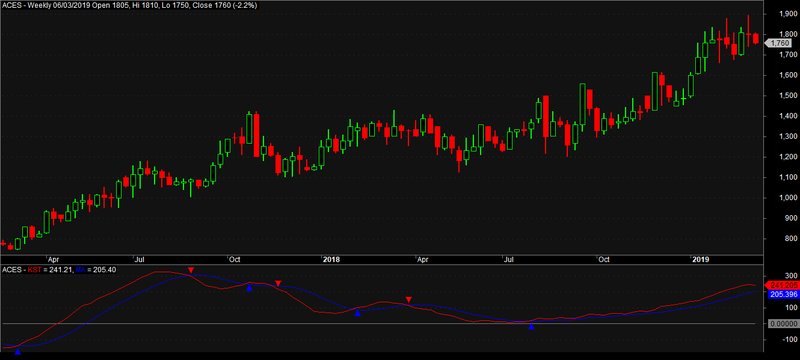
Task: Click the blue up arrow after the 2018 label
Action: tap(358, 313)
